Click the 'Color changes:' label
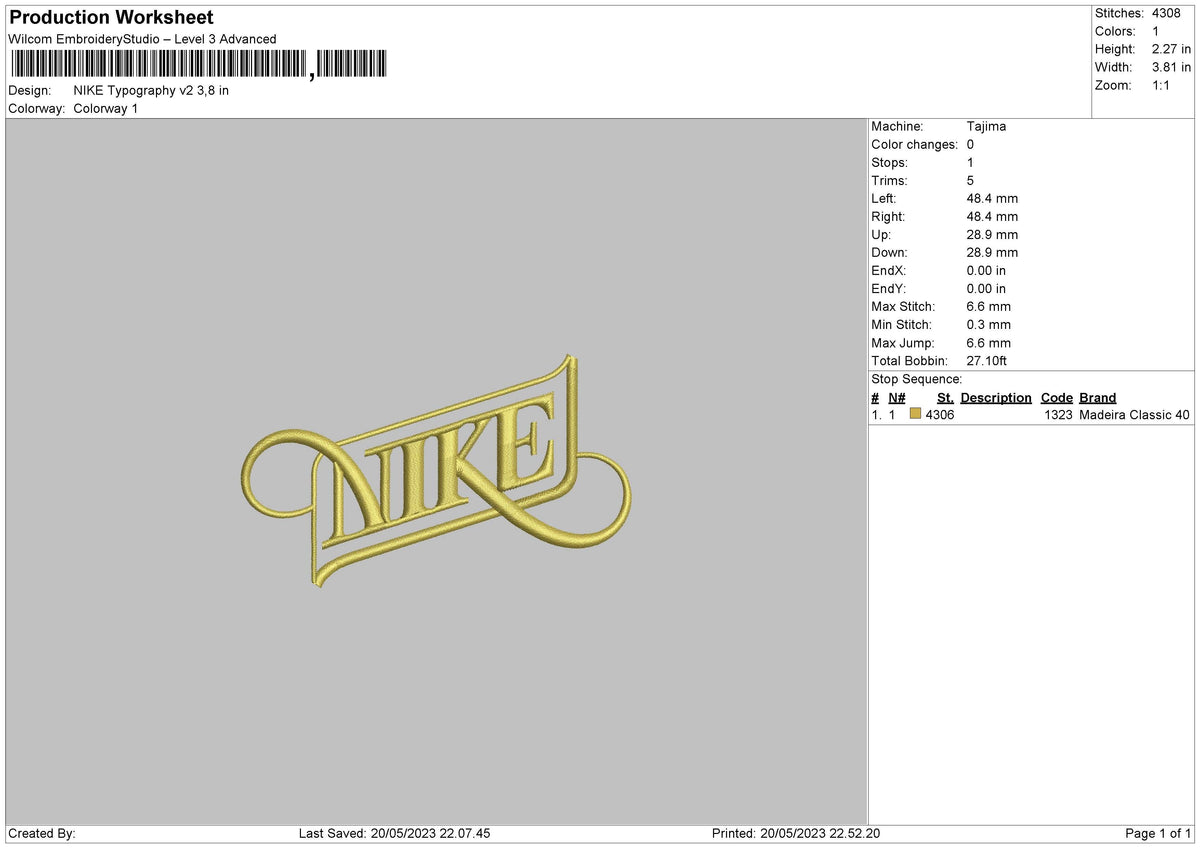 click(914, 144)
